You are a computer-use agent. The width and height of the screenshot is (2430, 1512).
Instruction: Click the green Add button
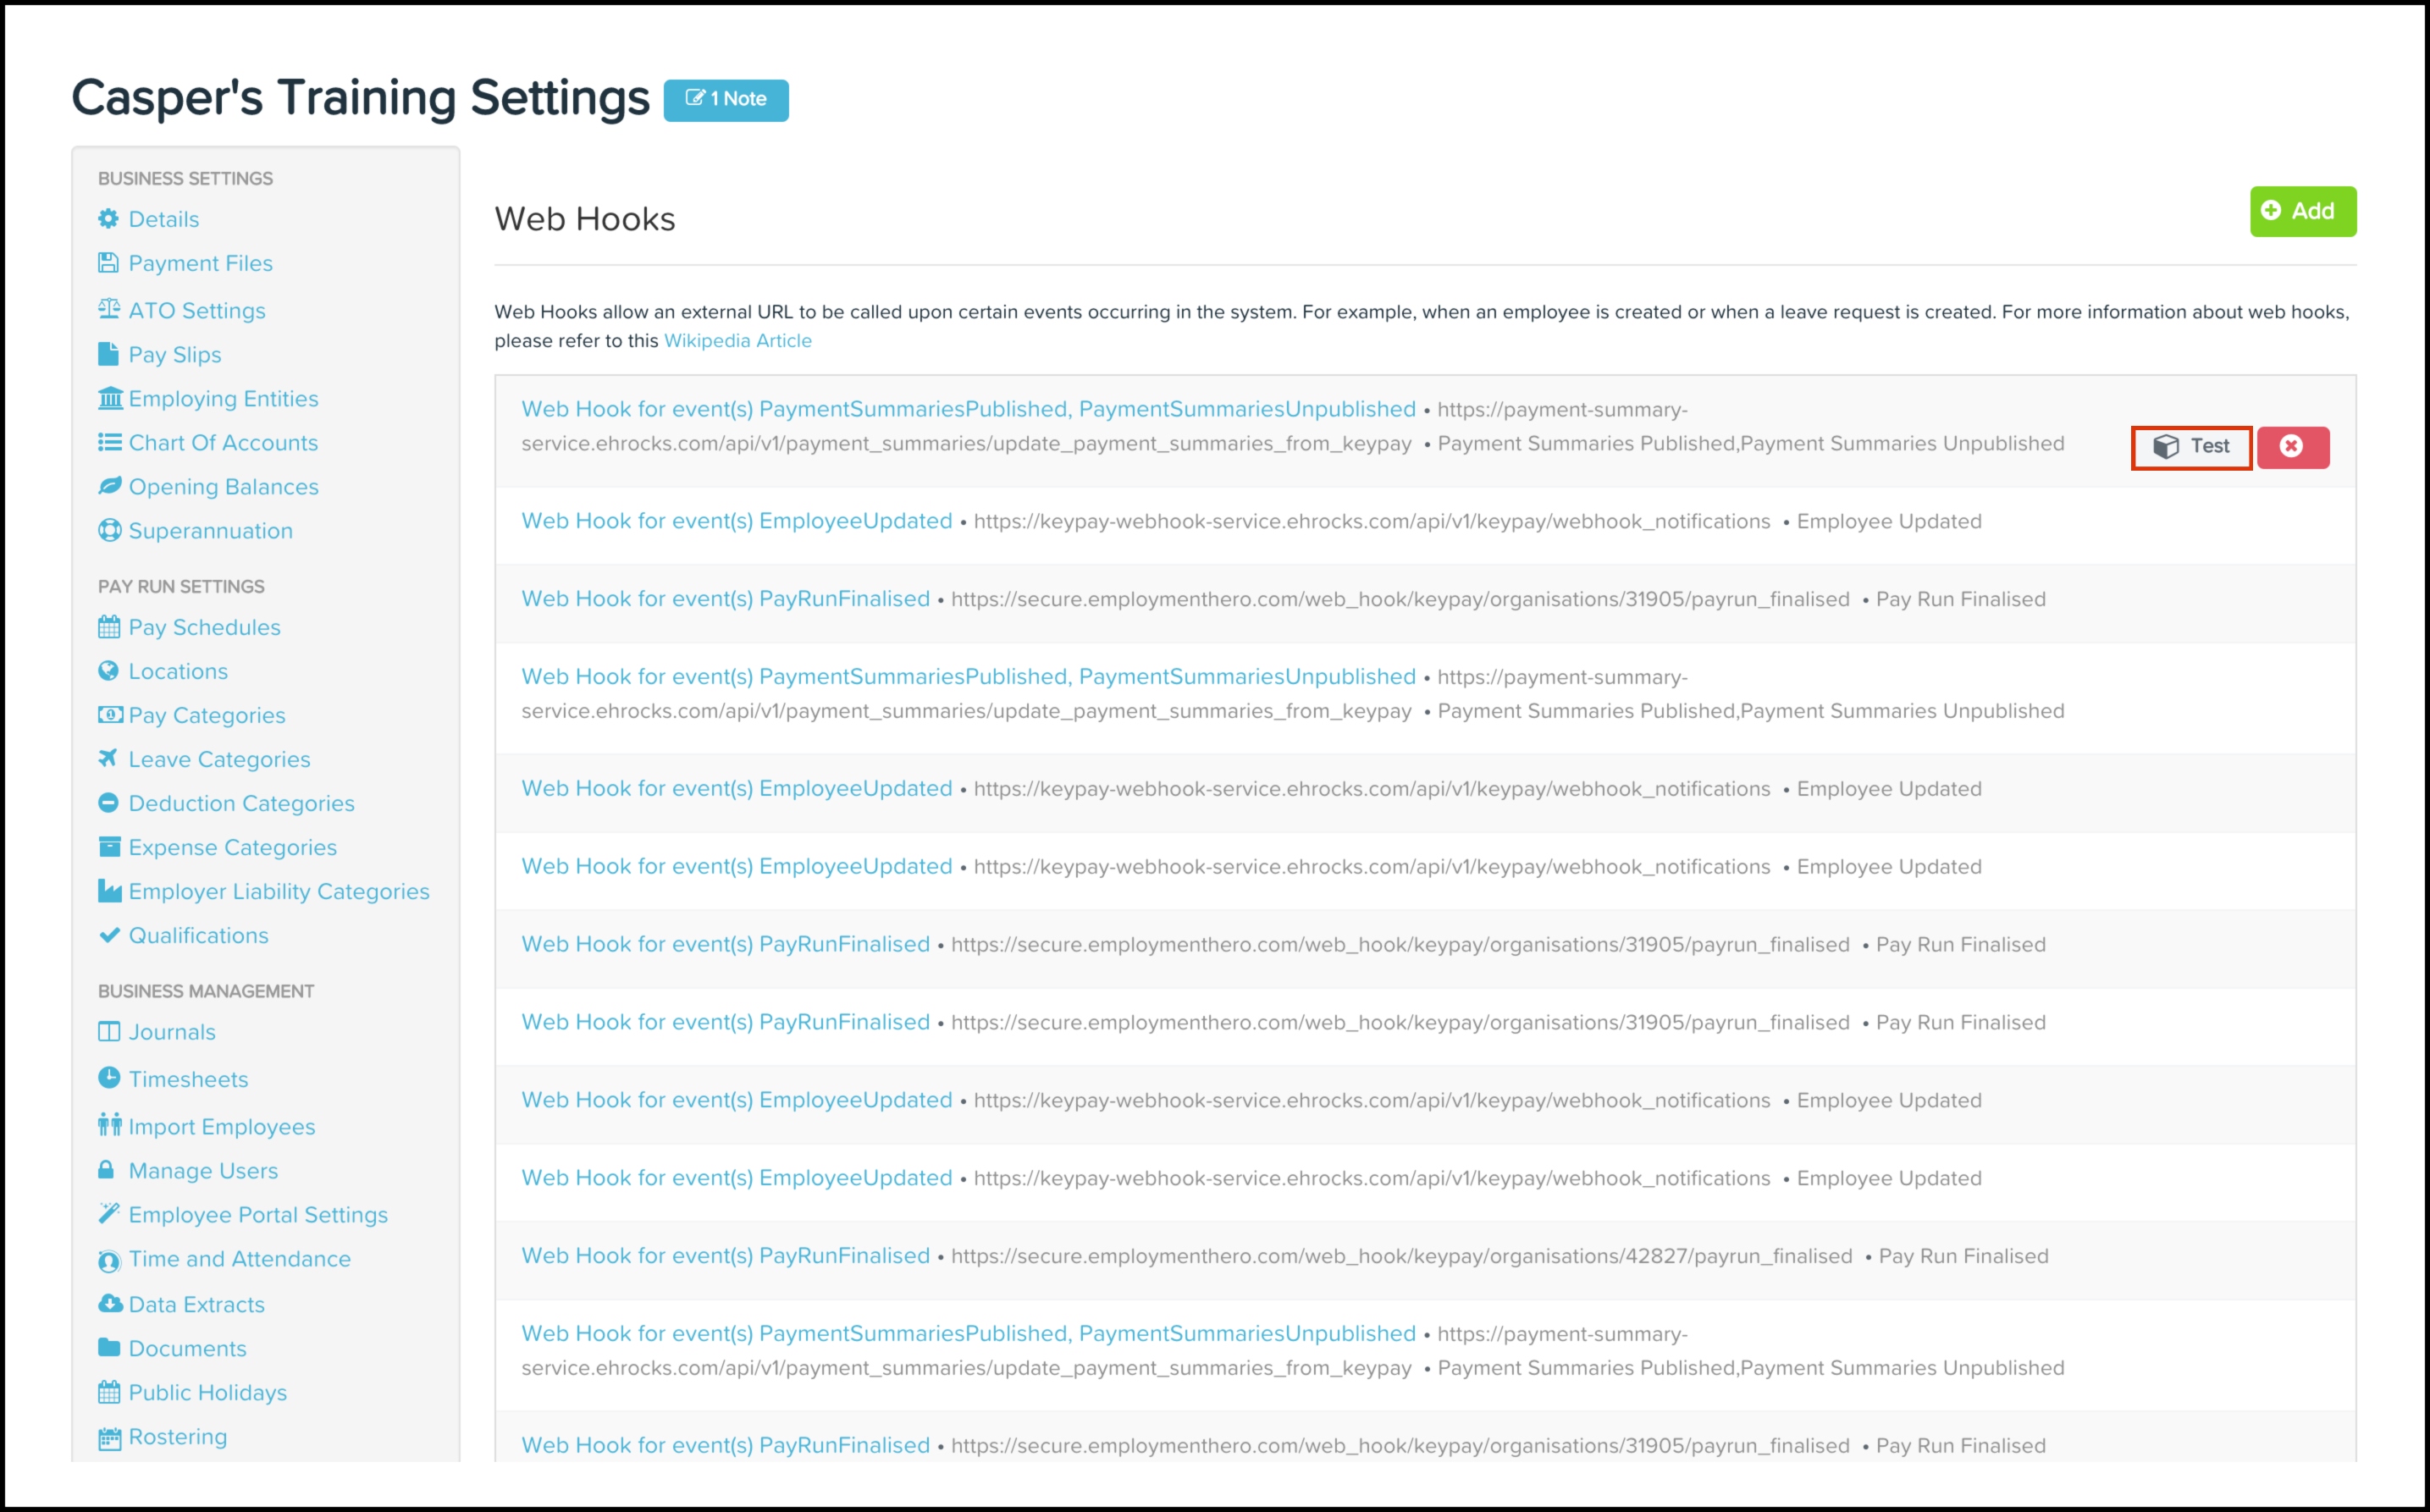tap(2303, 211)
